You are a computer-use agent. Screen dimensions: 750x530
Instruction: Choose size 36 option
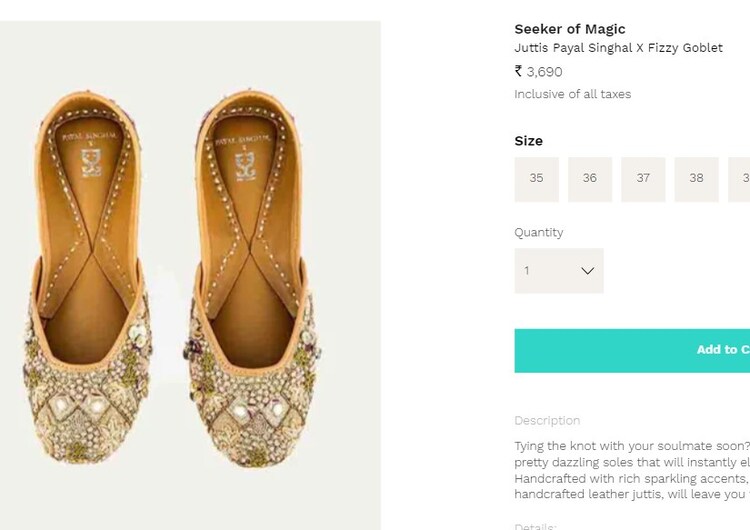590,179
